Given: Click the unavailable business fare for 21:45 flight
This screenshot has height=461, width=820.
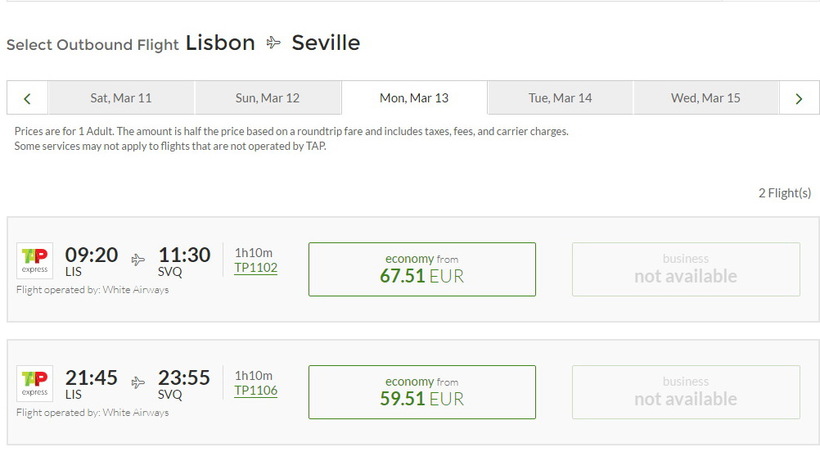Looking at the screenshot, I should [685, 392].
